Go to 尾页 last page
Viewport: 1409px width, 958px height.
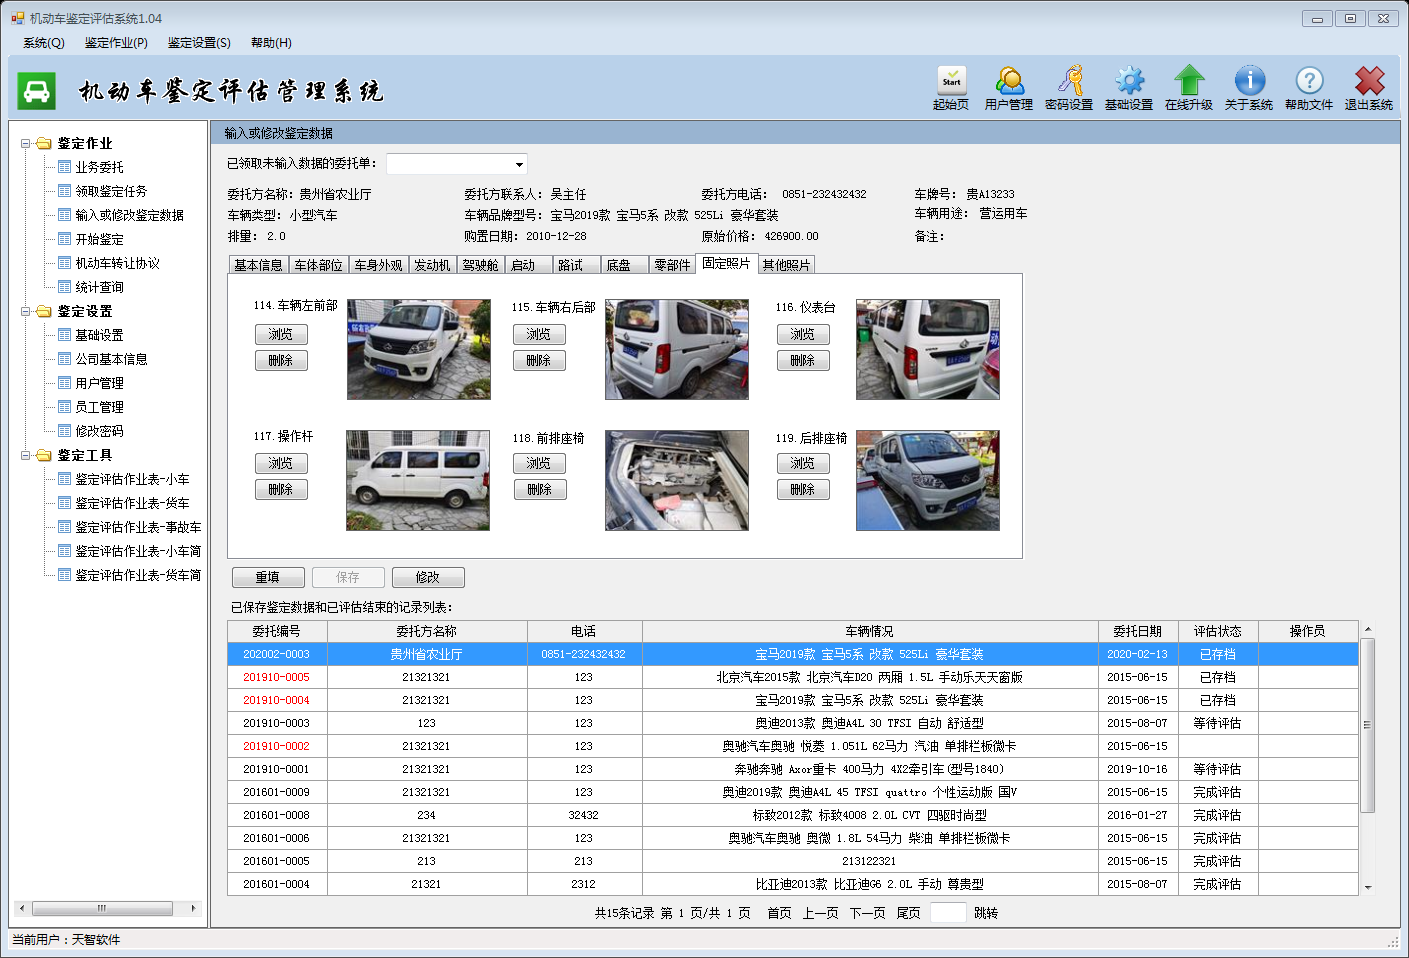click(x=908, y=913)
